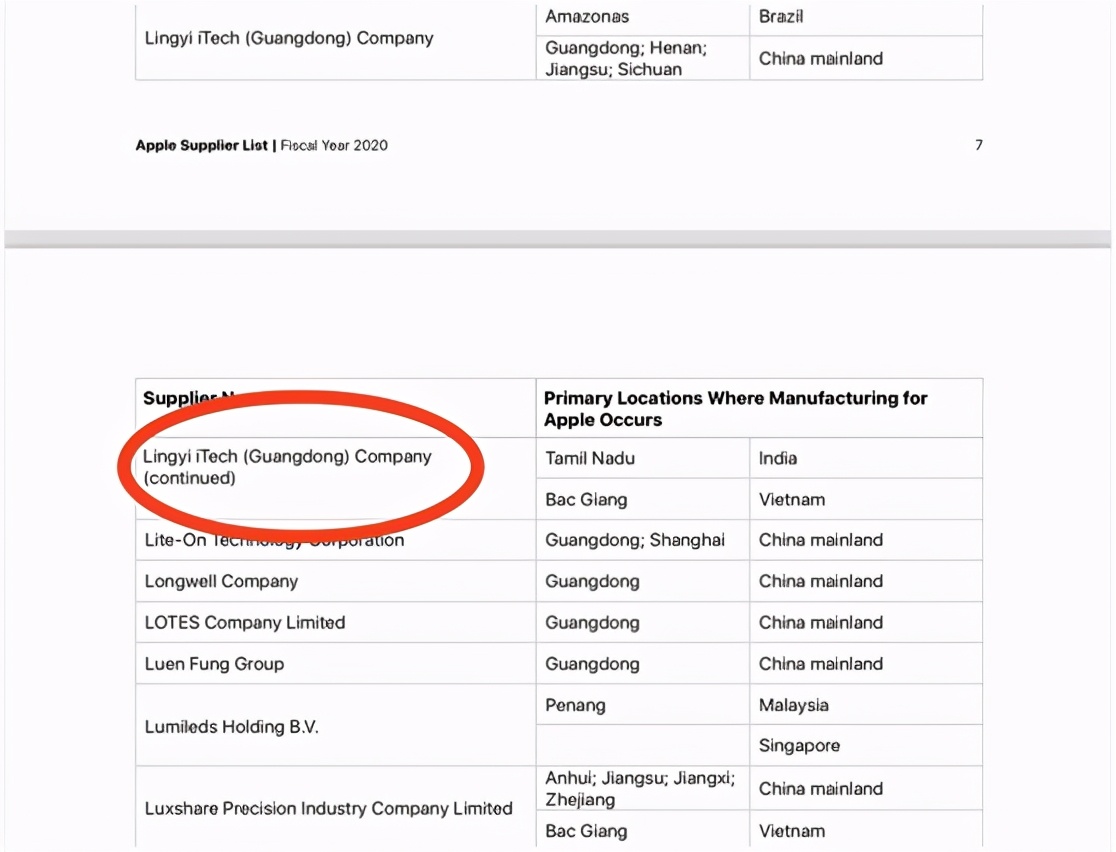Select the "Lumileds Holding B.V." supplier name

coord(231,727)
